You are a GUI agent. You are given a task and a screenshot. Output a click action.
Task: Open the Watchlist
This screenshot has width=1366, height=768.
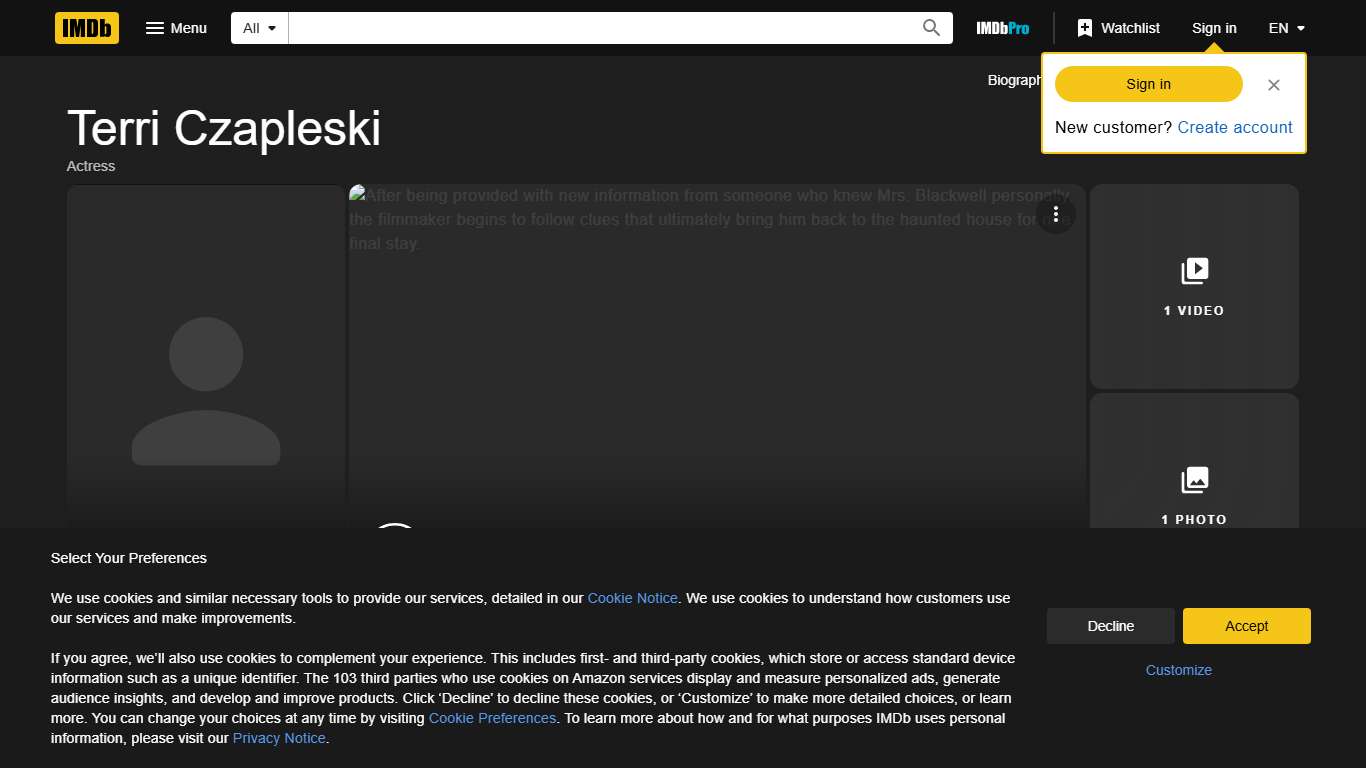point(1118,28)
